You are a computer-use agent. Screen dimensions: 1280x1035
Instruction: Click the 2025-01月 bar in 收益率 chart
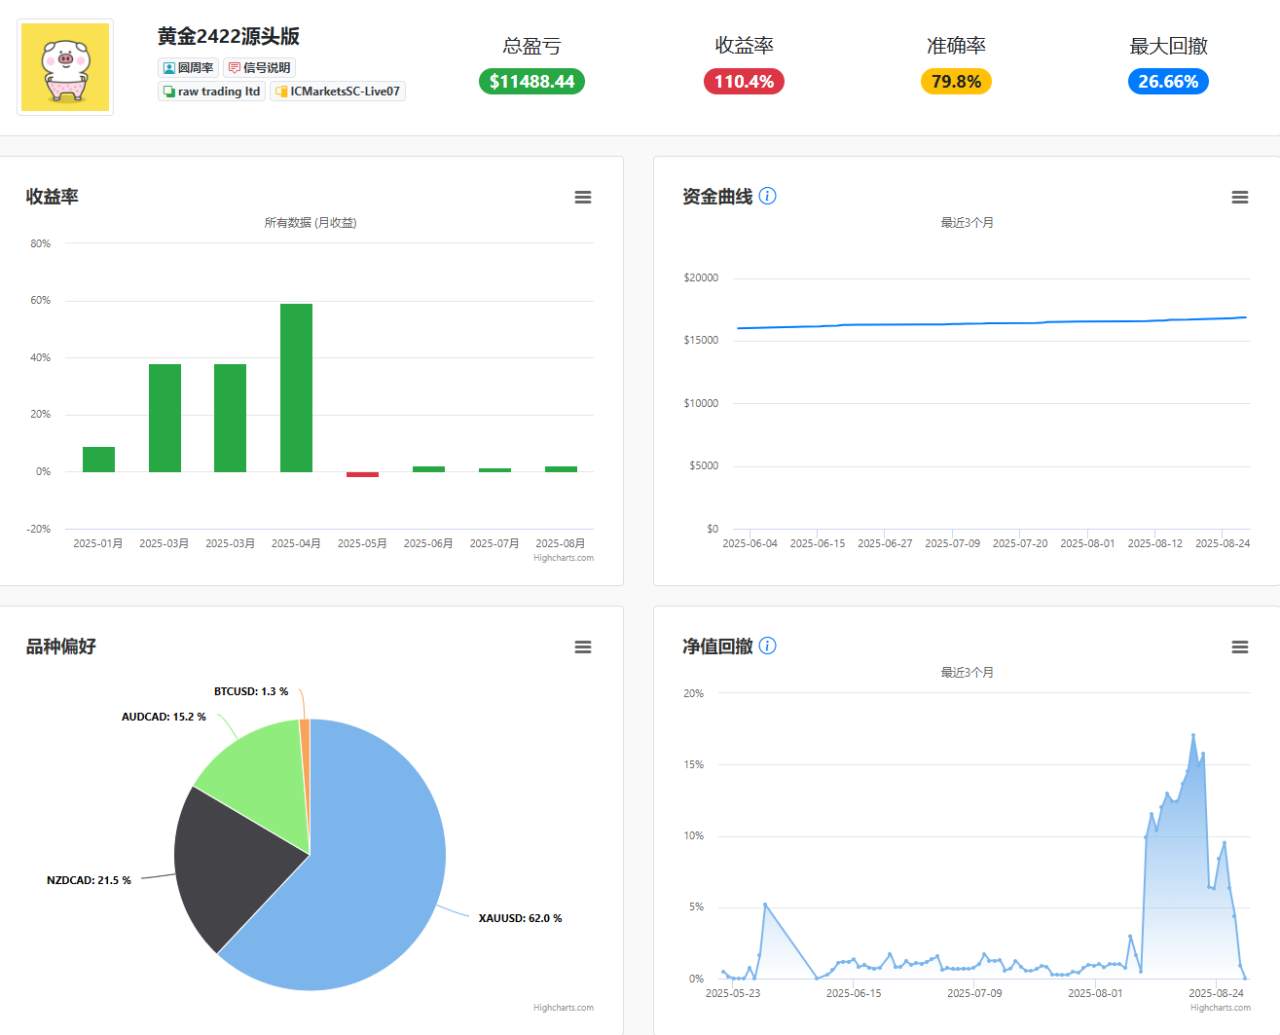(99, 459)
